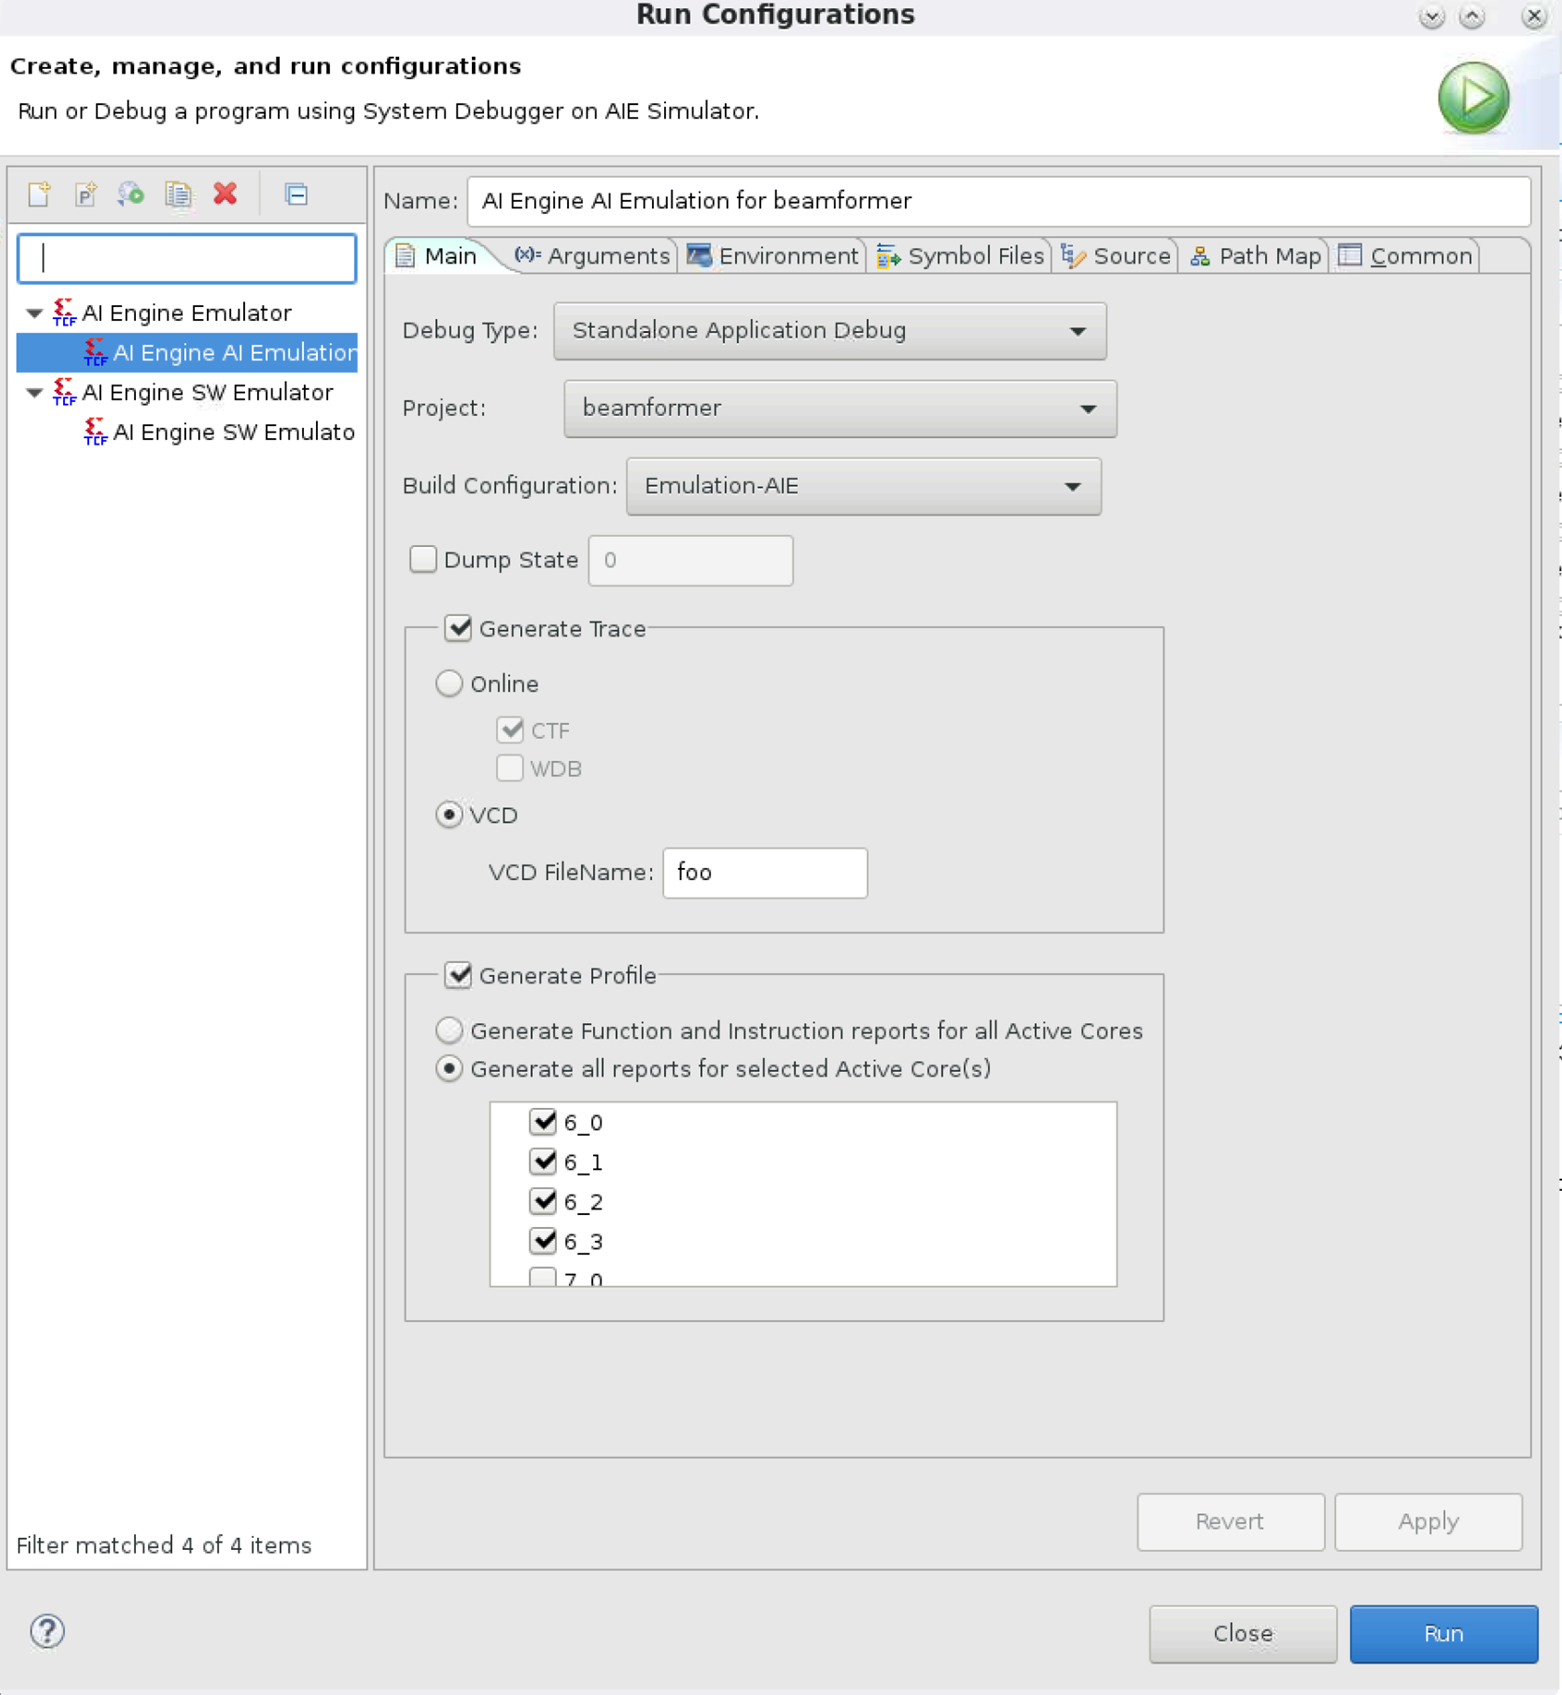Collapse the AI Engine SW Emulator tree node
Viewport: 1562px width, 1695px height.
tap(34, 393)
